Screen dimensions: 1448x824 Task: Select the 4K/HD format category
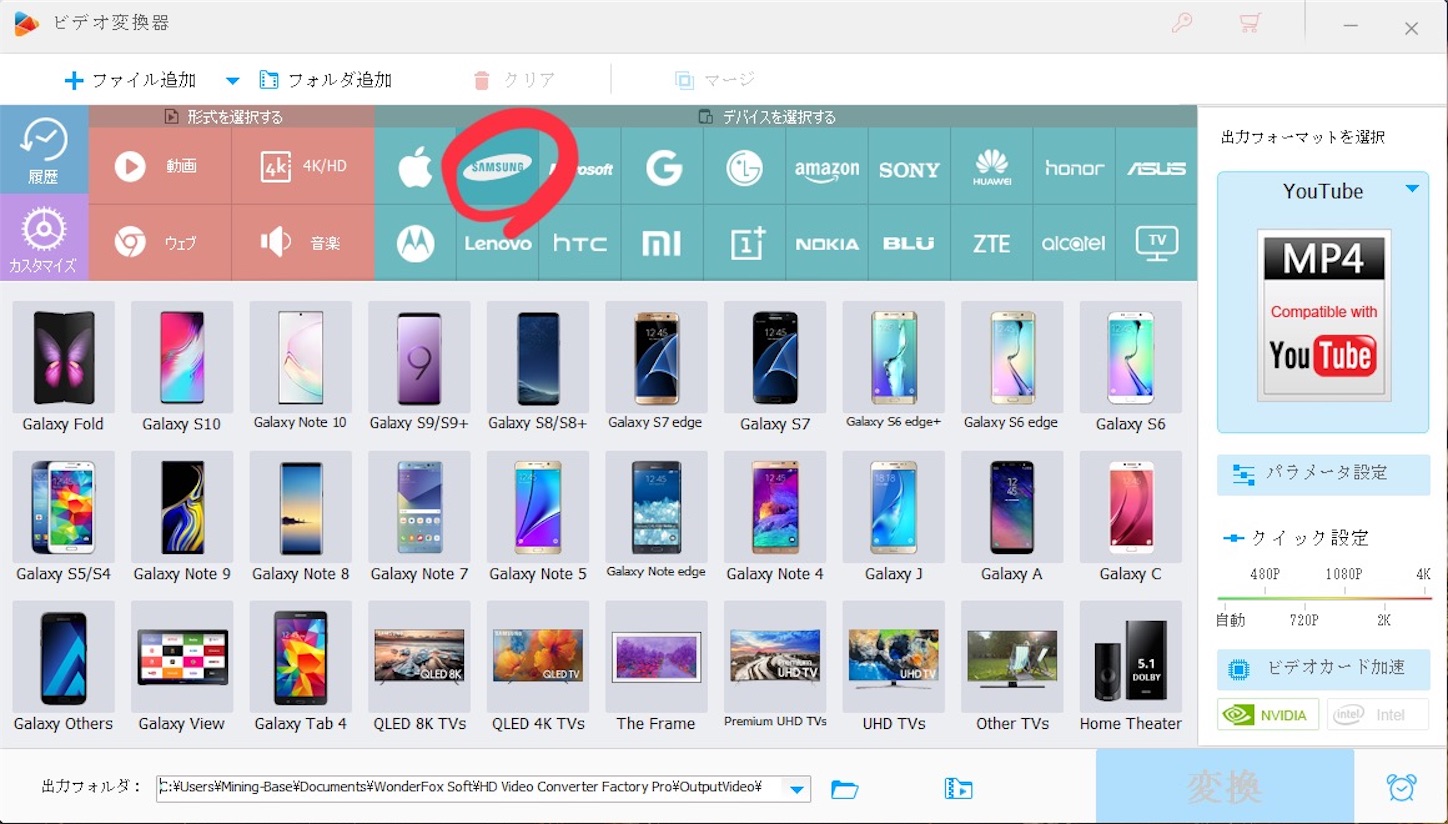point(303,166)
